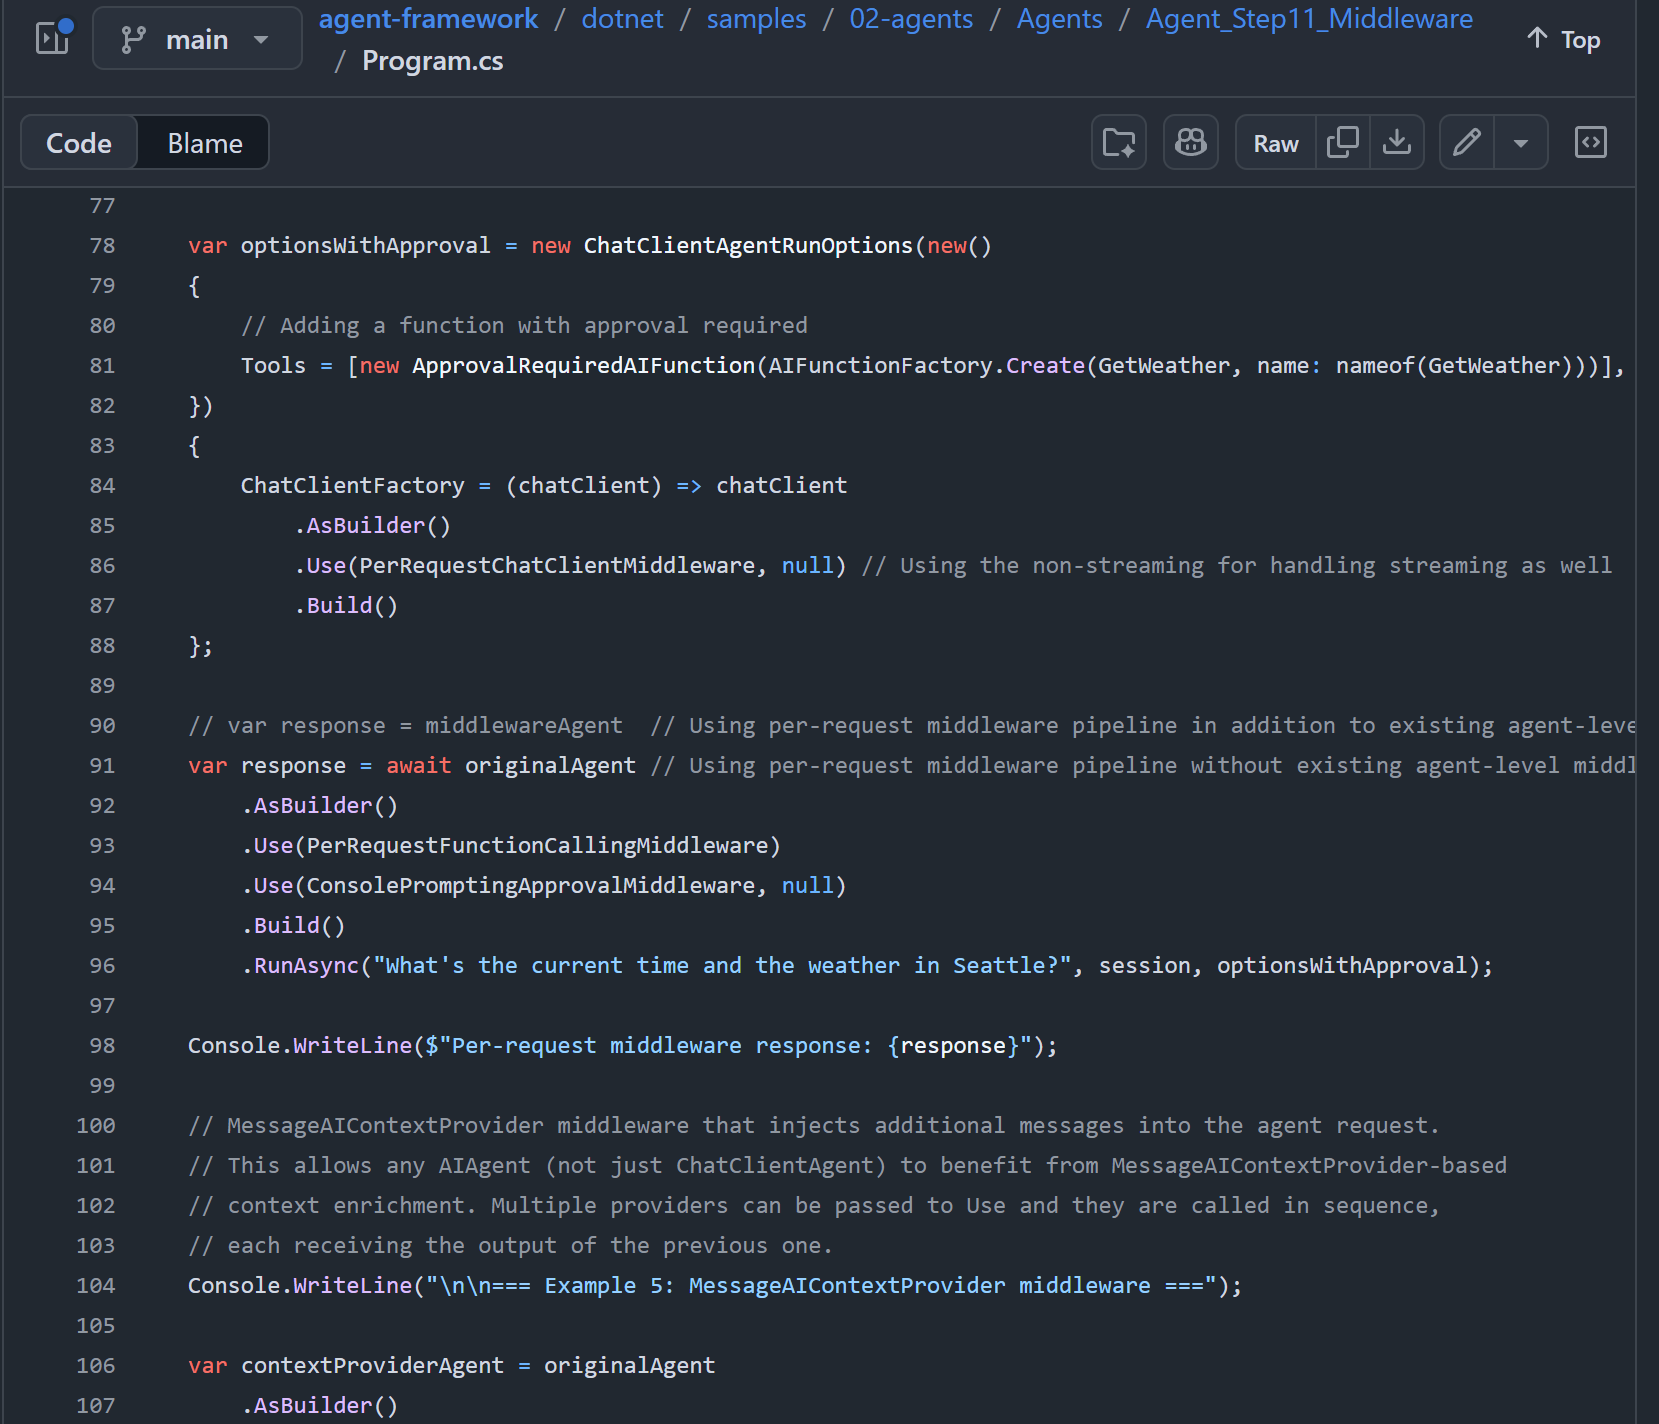This screenshot has width=1659, height=1424.
Task: Open the symbols panel
Action: point(1590,143)
